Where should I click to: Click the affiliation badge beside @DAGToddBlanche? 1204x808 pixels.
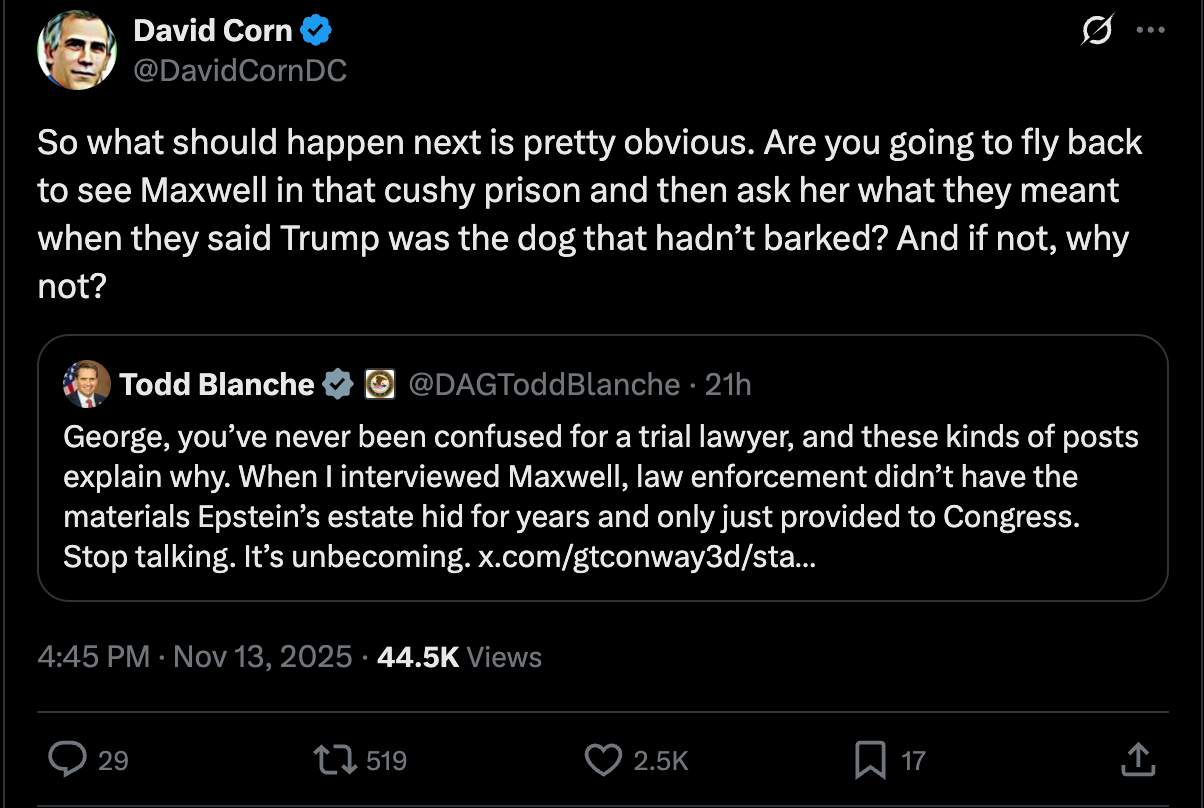click(x=379, y=383)
